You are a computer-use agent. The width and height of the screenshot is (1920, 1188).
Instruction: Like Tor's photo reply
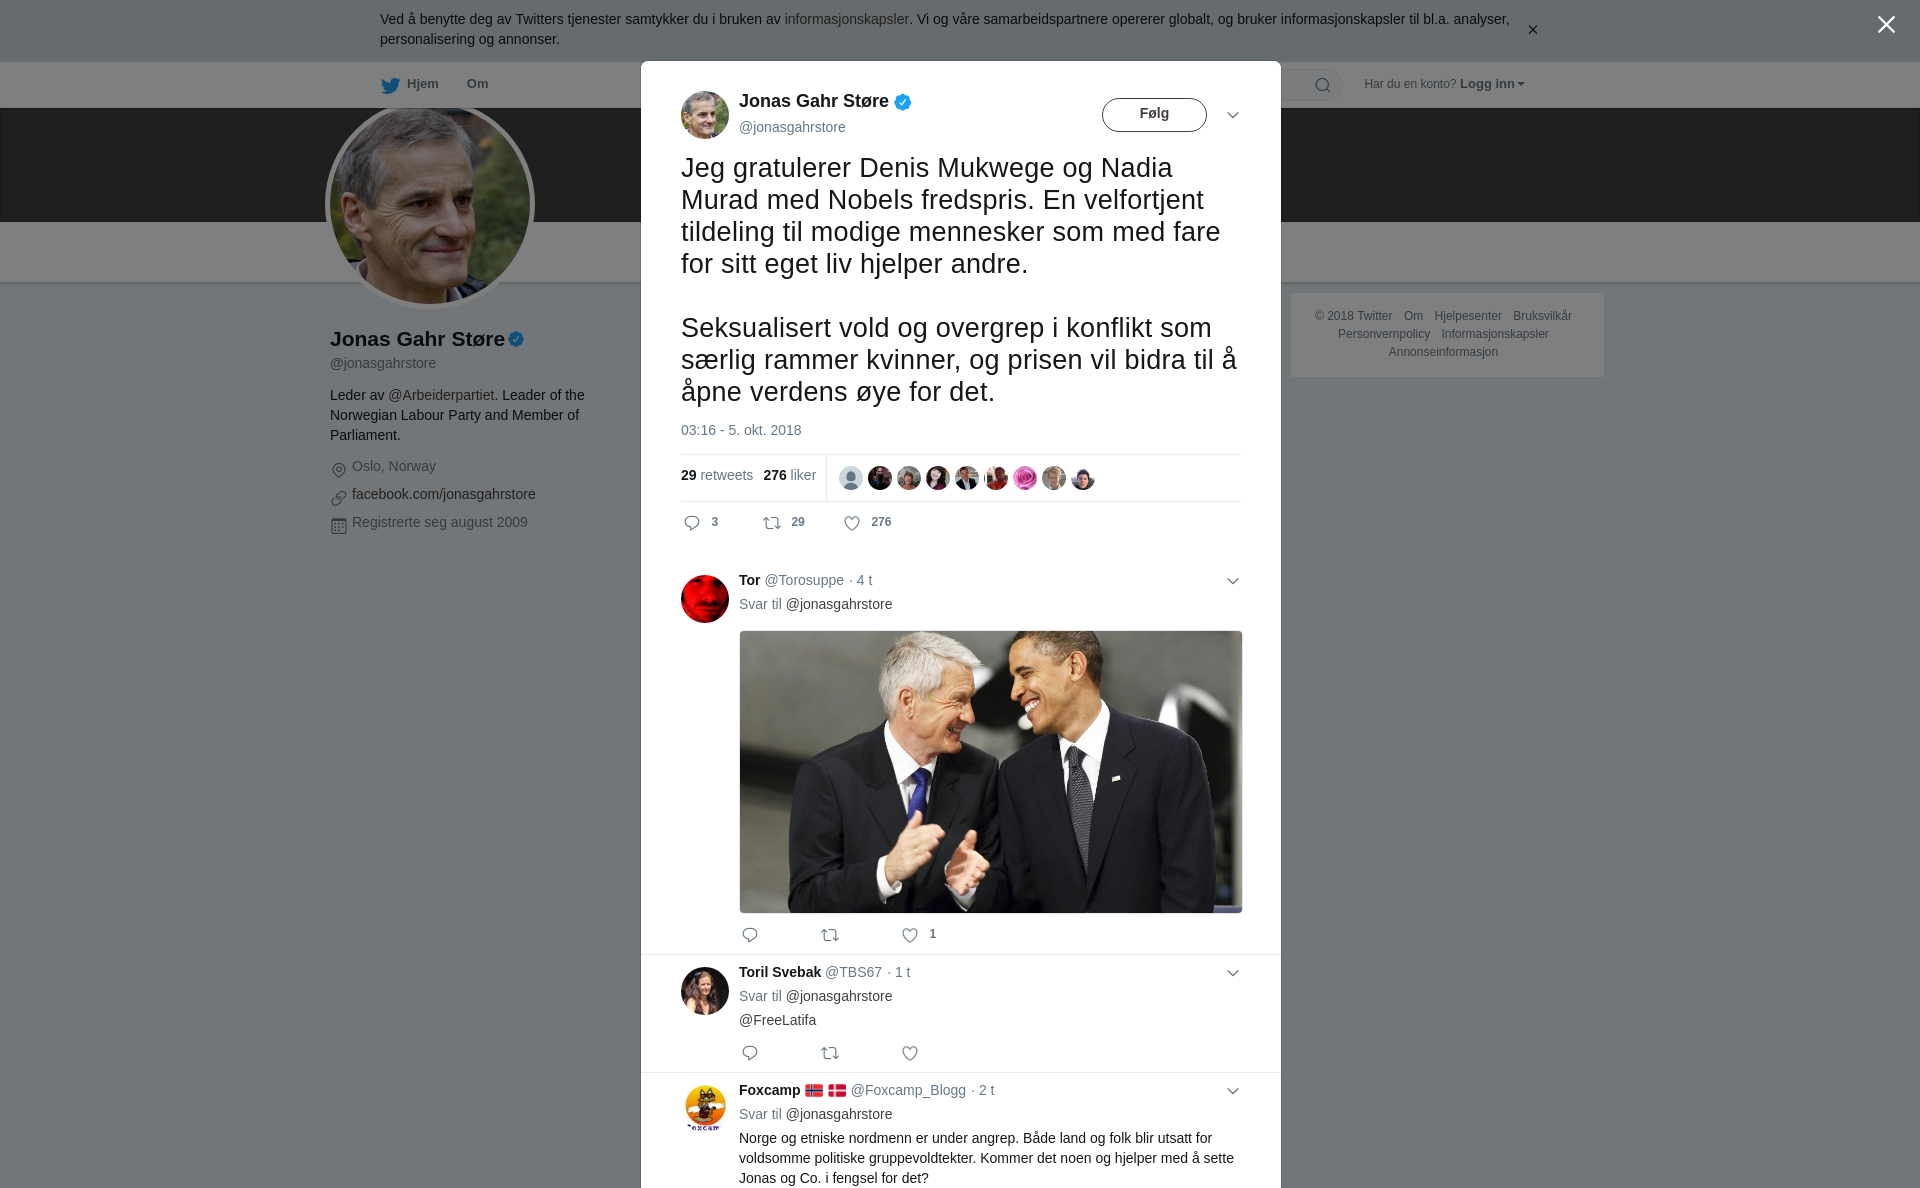coord(910,935)
